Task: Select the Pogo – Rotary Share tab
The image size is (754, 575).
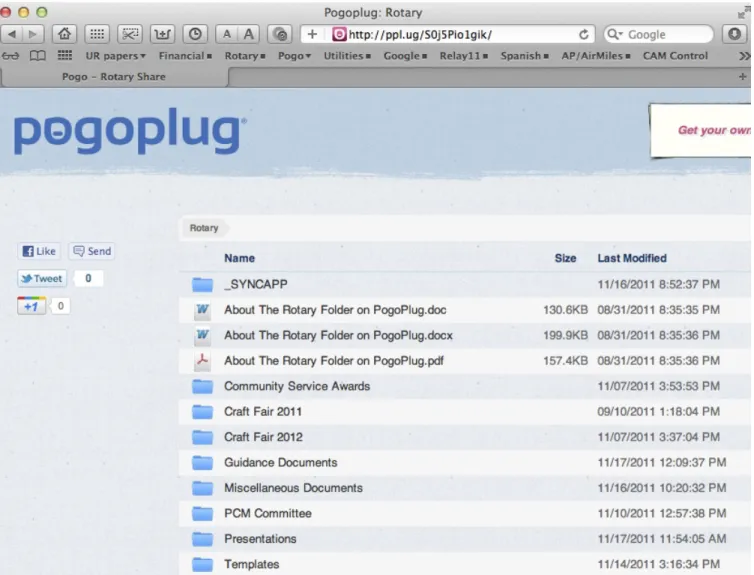Action: click(114, 77)
